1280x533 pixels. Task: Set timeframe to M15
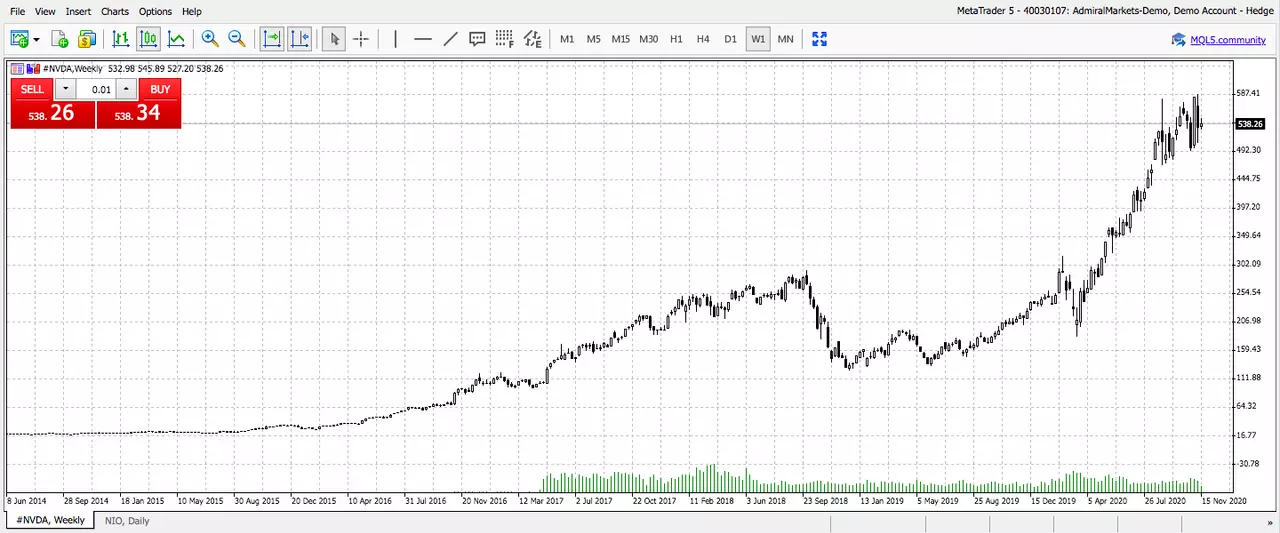[621, 39]
